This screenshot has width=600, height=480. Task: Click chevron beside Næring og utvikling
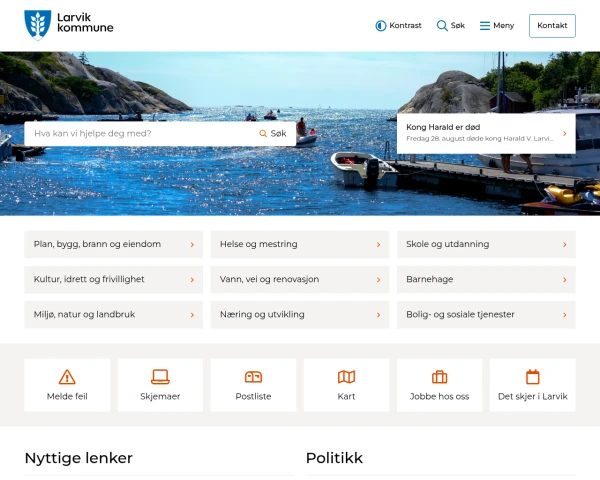pyautogui.click(x=378, y=315)
